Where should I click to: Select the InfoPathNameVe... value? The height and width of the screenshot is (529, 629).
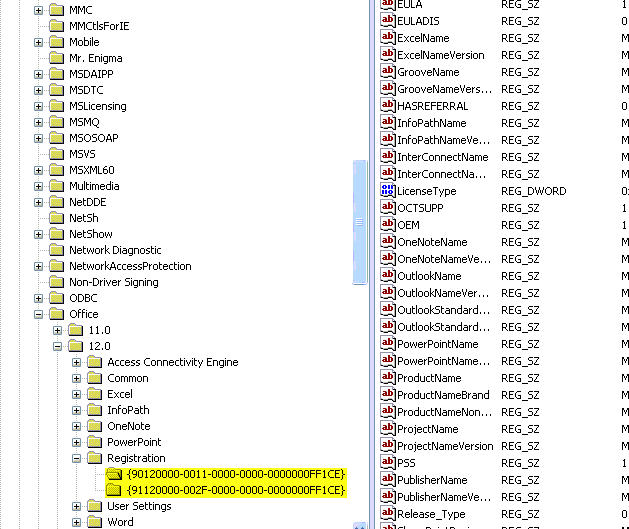(x=444, y=140)
